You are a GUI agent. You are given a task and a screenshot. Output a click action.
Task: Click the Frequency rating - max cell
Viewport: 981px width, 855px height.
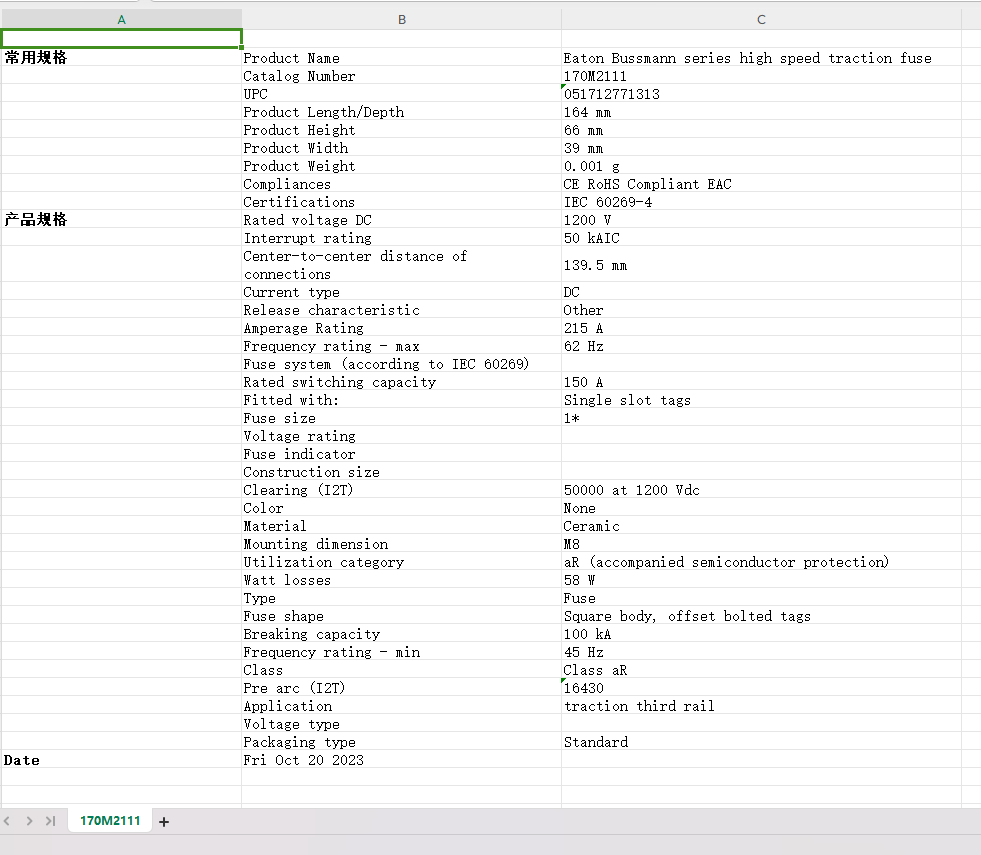pos(402,346)
